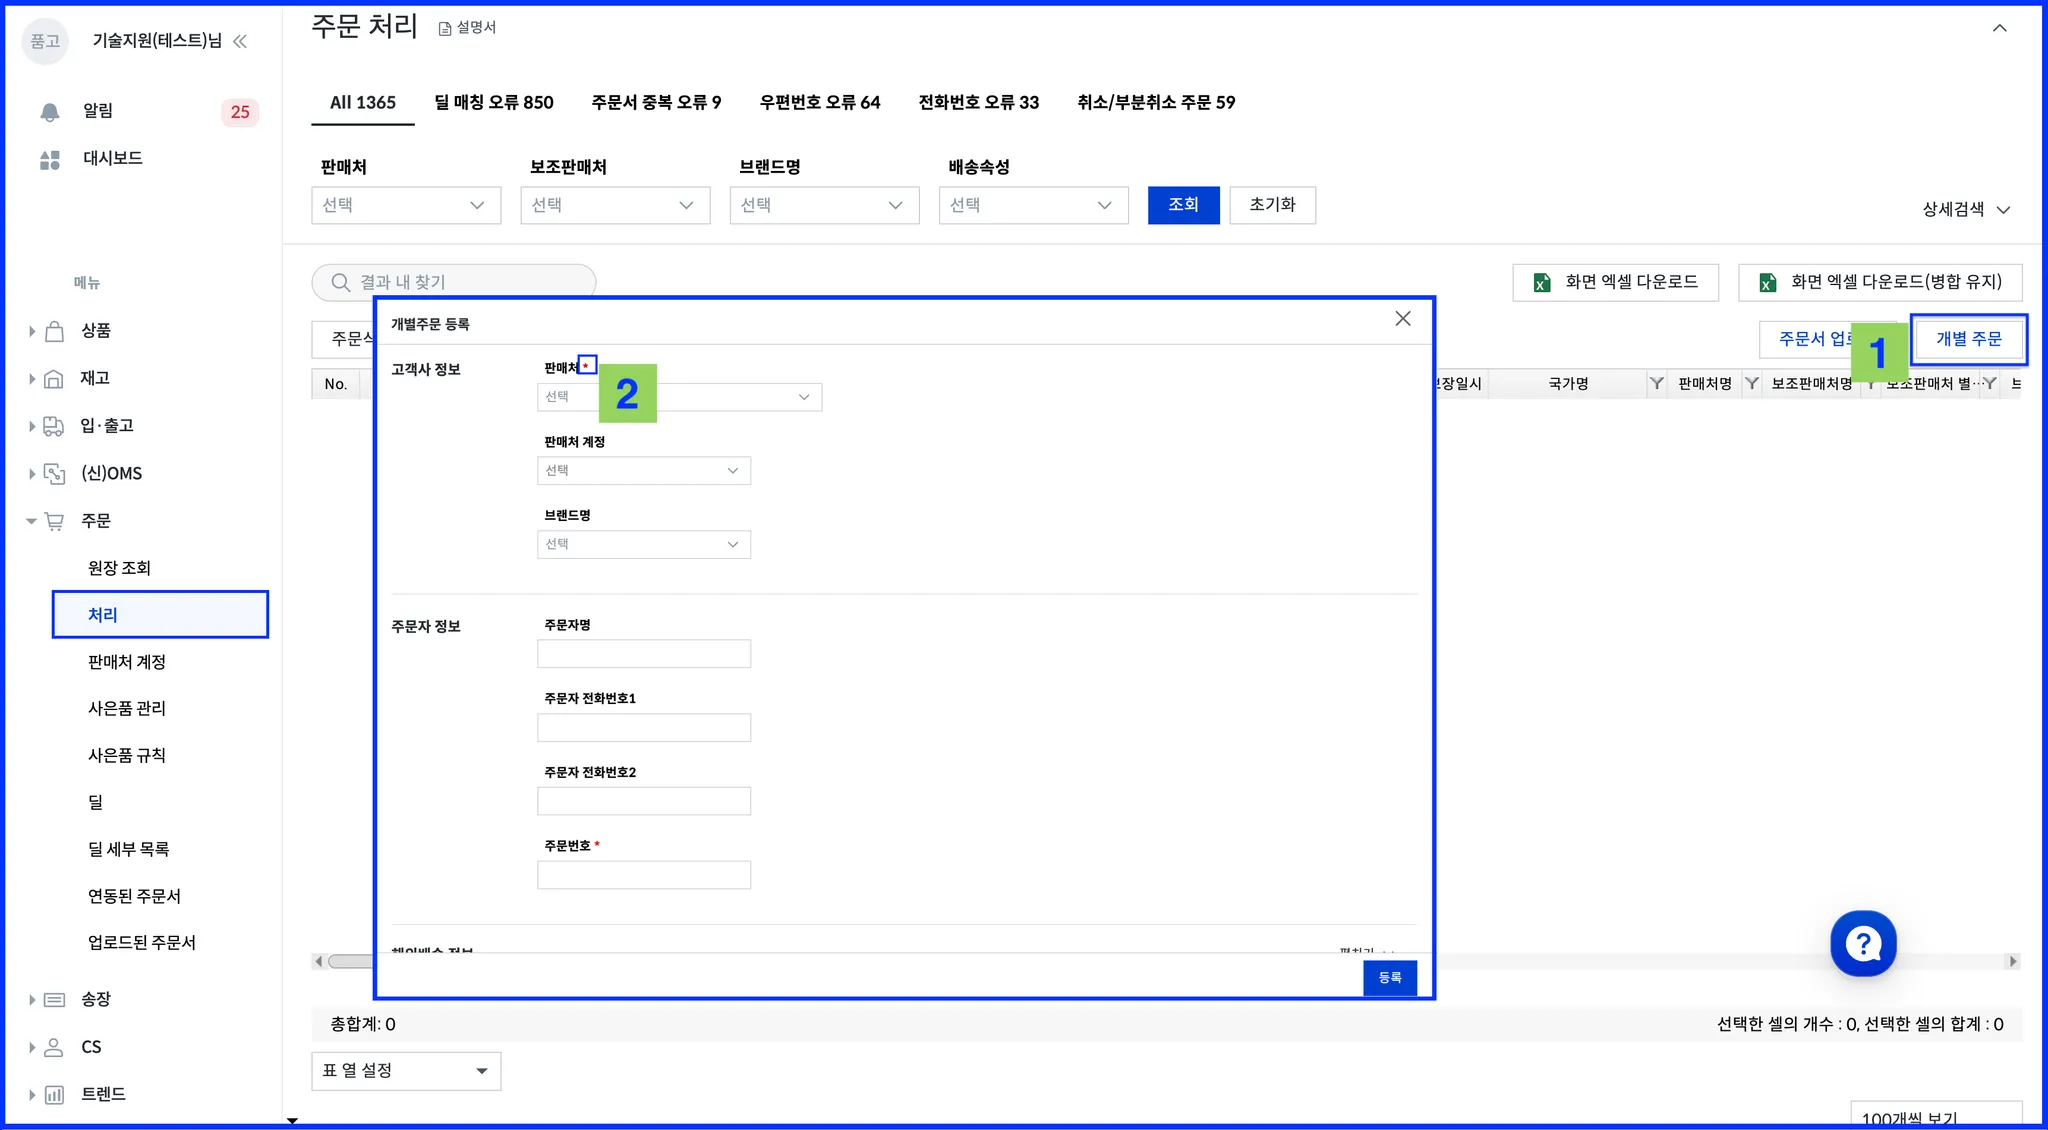Close the 개별주문 등록 dialog
Image resolution: width=2048 pixels, height=1130 pixels.
pos(1403,319)
